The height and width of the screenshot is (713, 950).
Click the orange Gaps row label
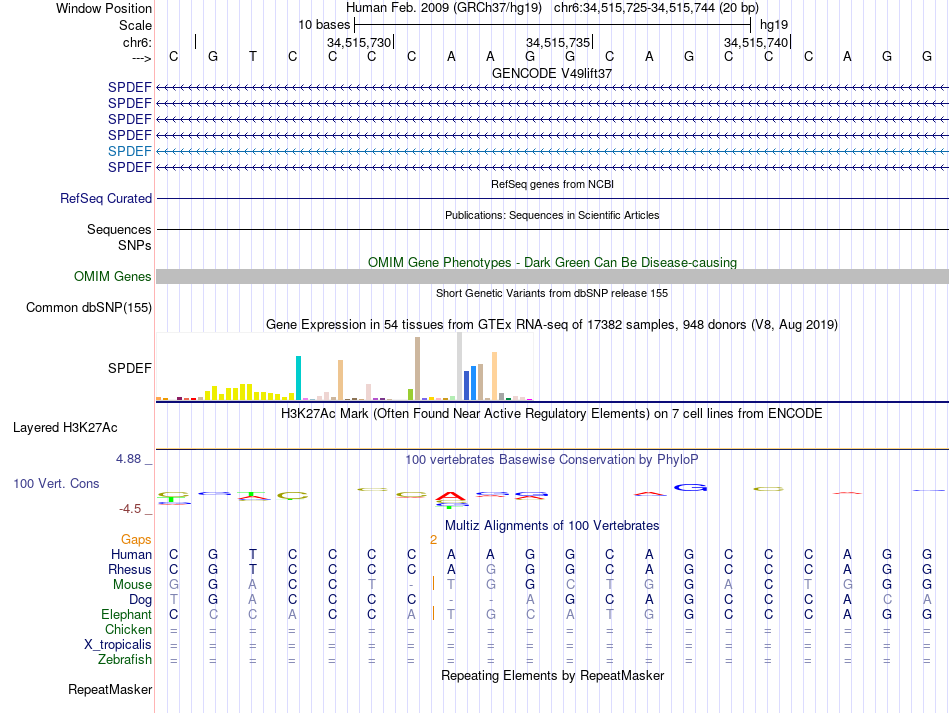136,539
